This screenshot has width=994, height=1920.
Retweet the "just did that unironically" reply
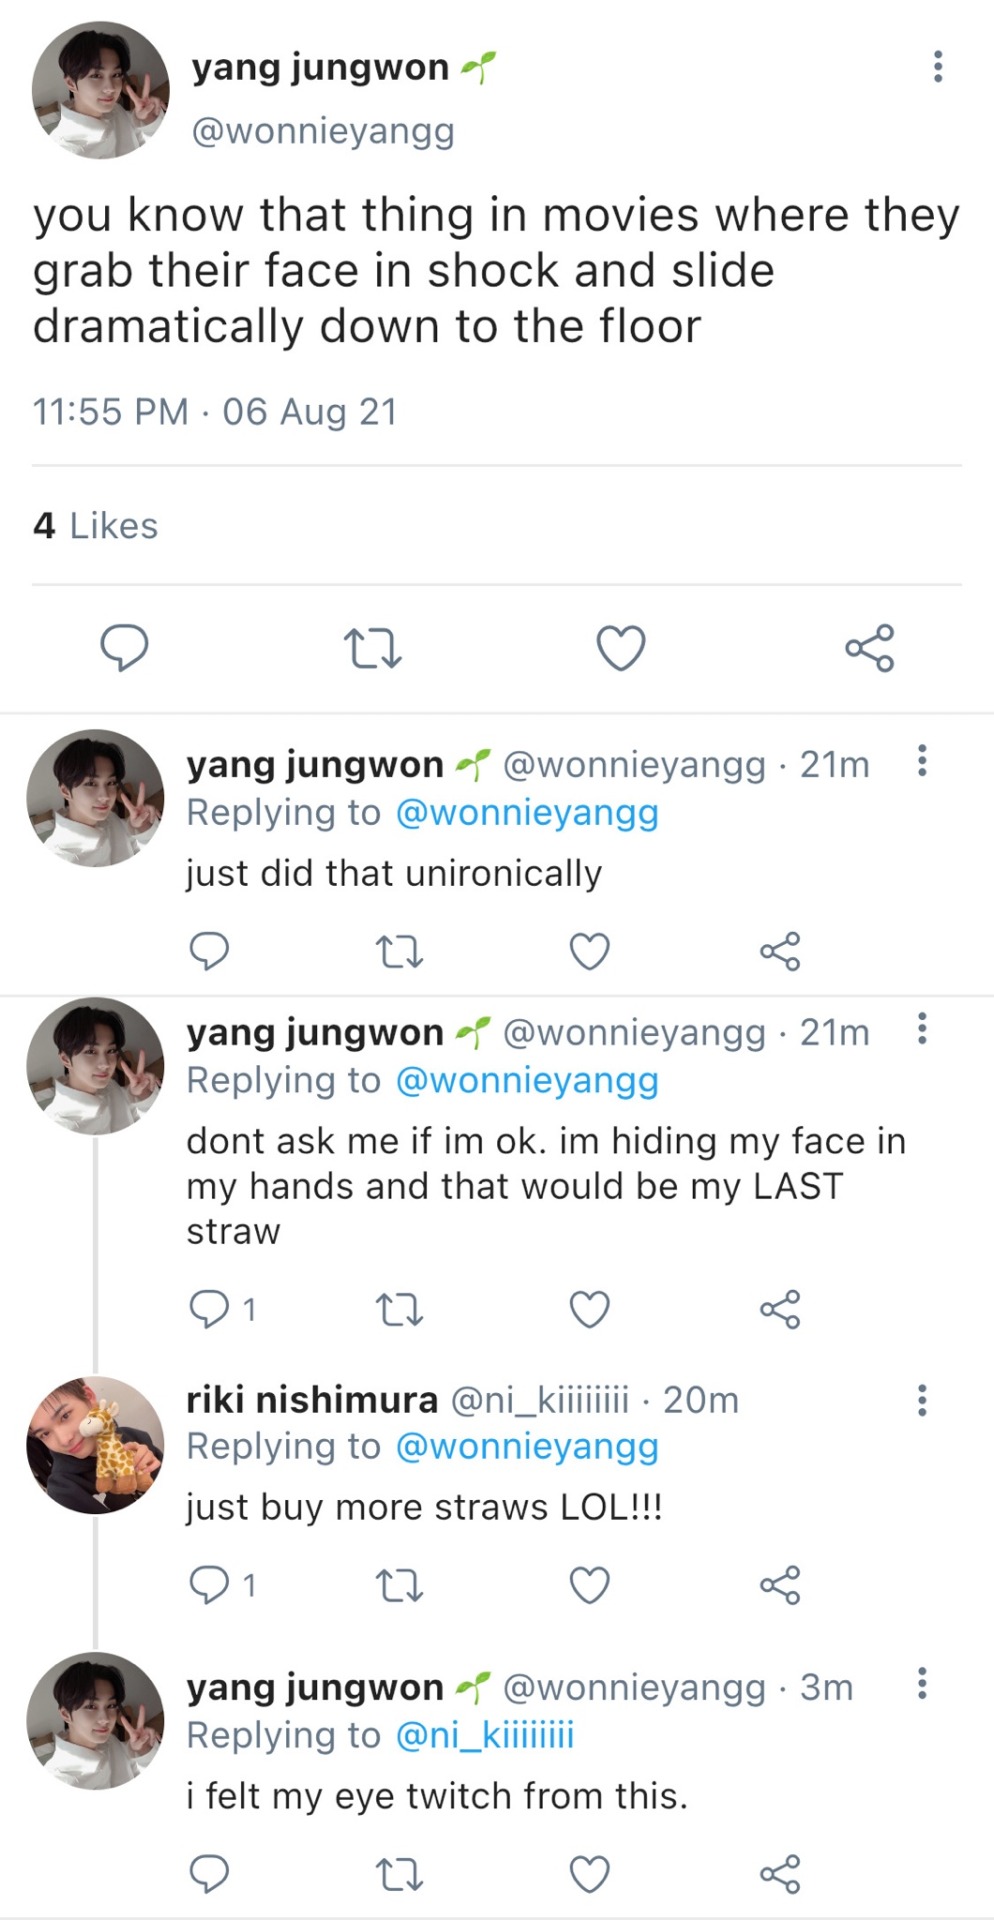click(399, 951)
